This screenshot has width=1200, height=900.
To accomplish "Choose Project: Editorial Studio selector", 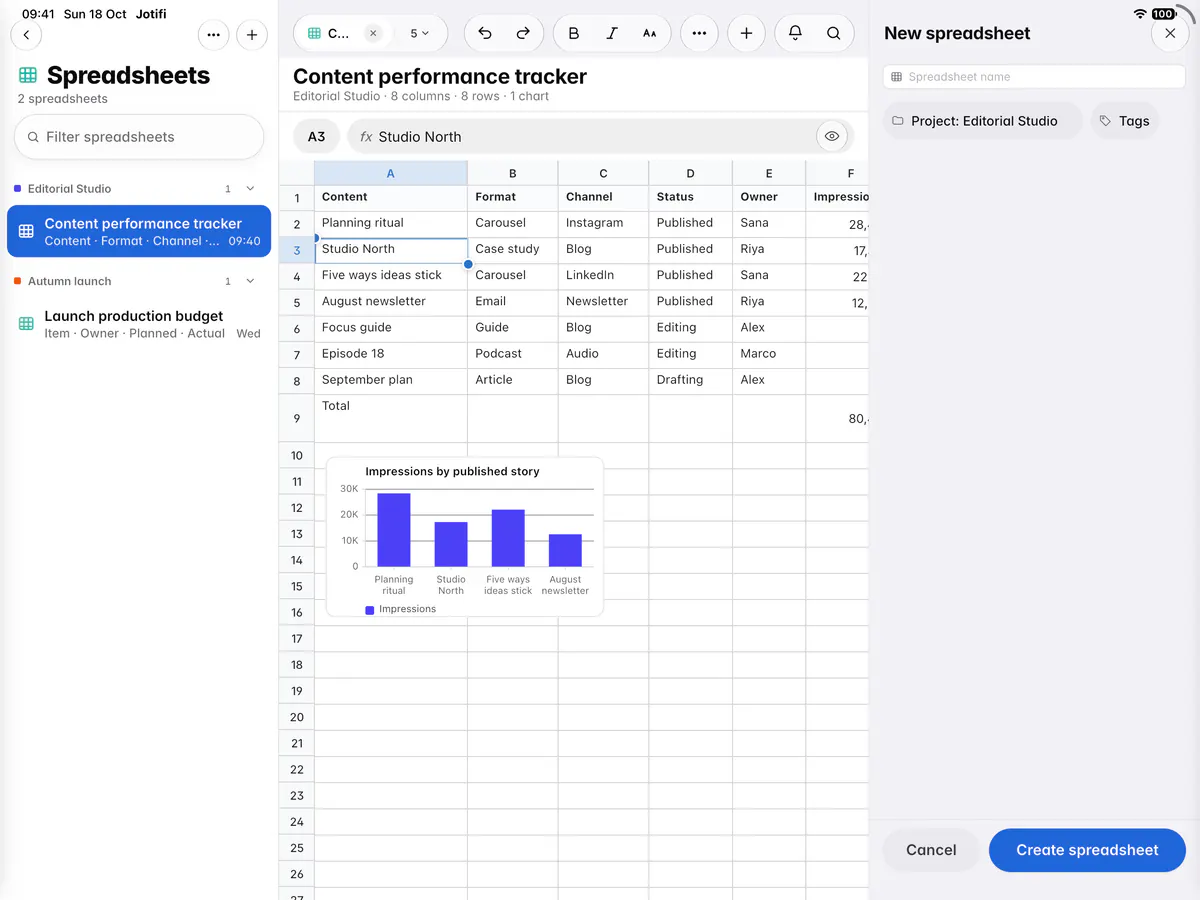I will click(983, 121).
